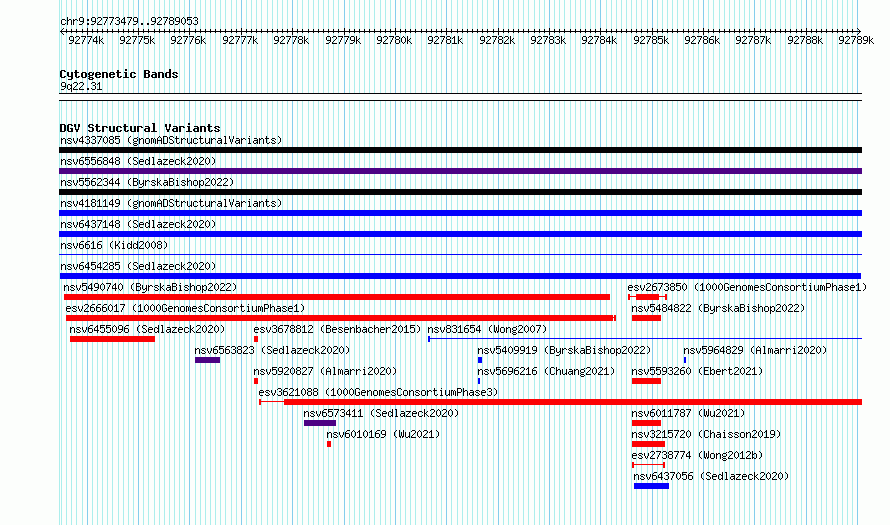Click the red bar under nsv3215720
Viewport: 890px width, 525px height.
click(648, 444)
